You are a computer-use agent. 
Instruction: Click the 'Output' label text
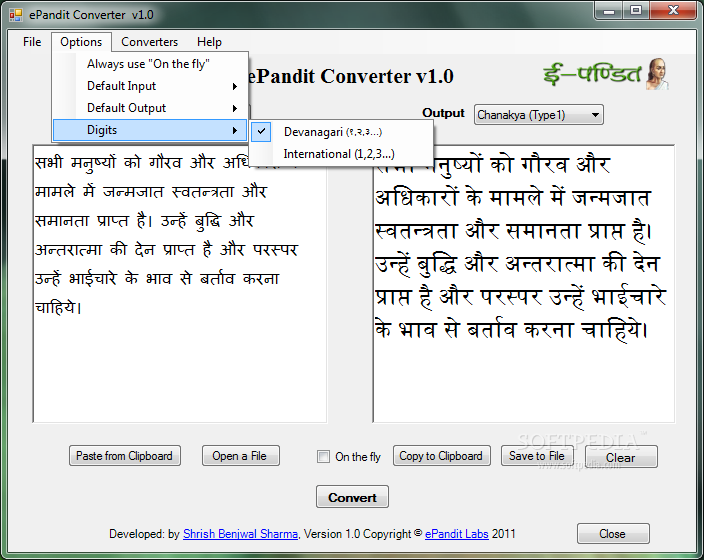pos(443,113)
